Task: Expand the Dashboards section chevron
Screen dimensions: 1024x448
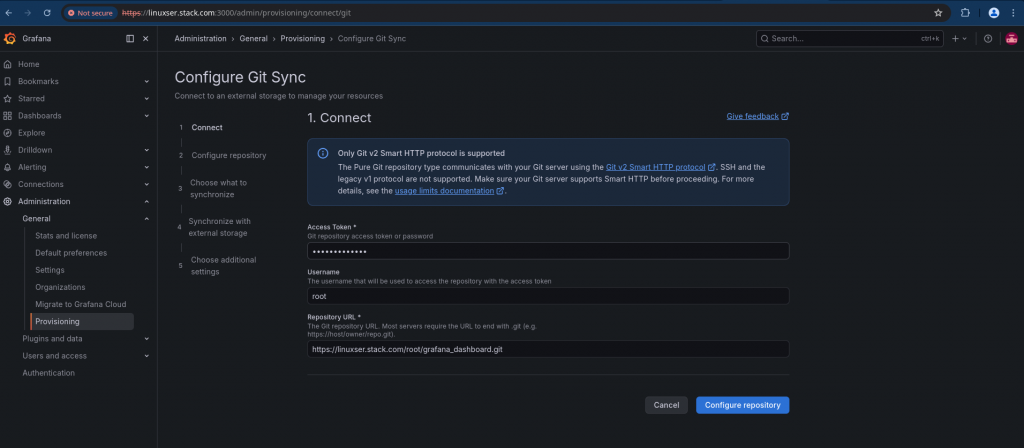Action: coord(146,116)
